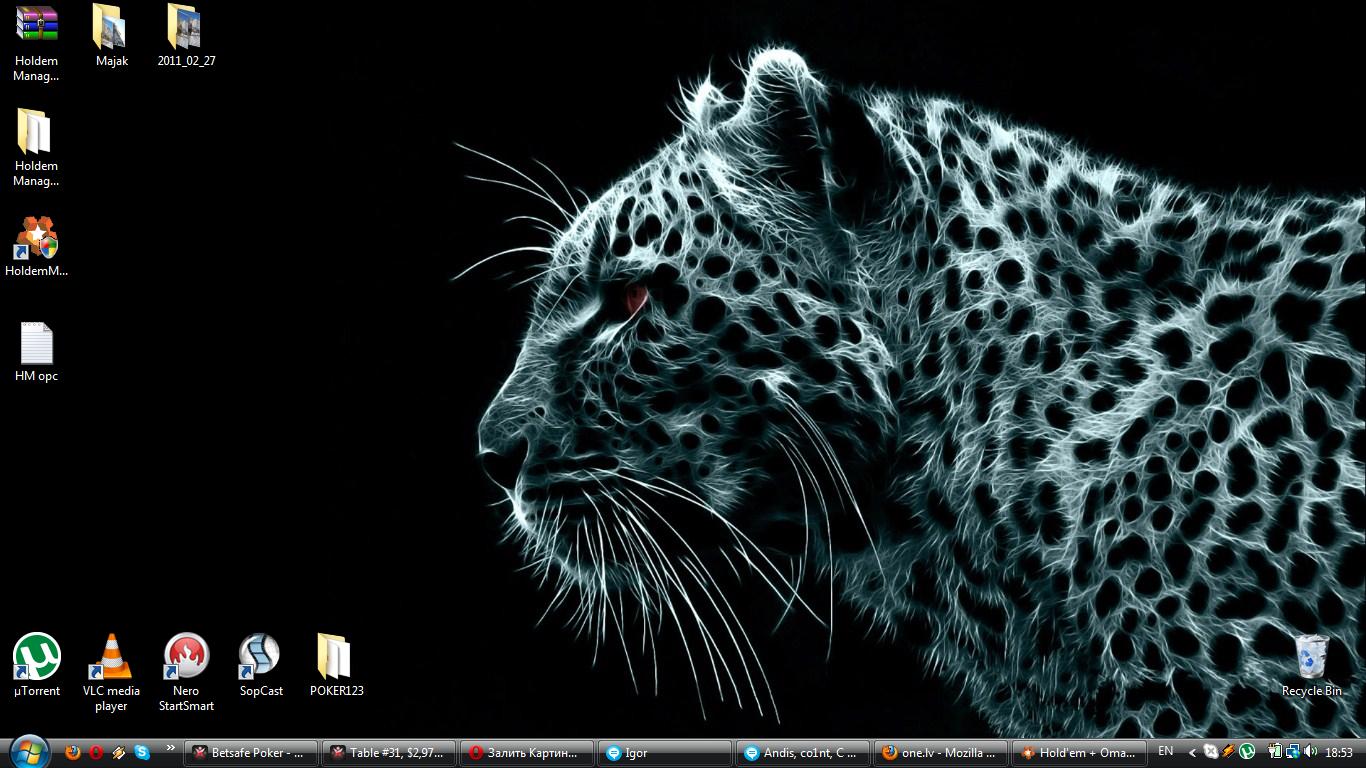Switch to the Hold'em + Omaha Manager window
Screen dimensions: 1366x768
pos(1080,753)
